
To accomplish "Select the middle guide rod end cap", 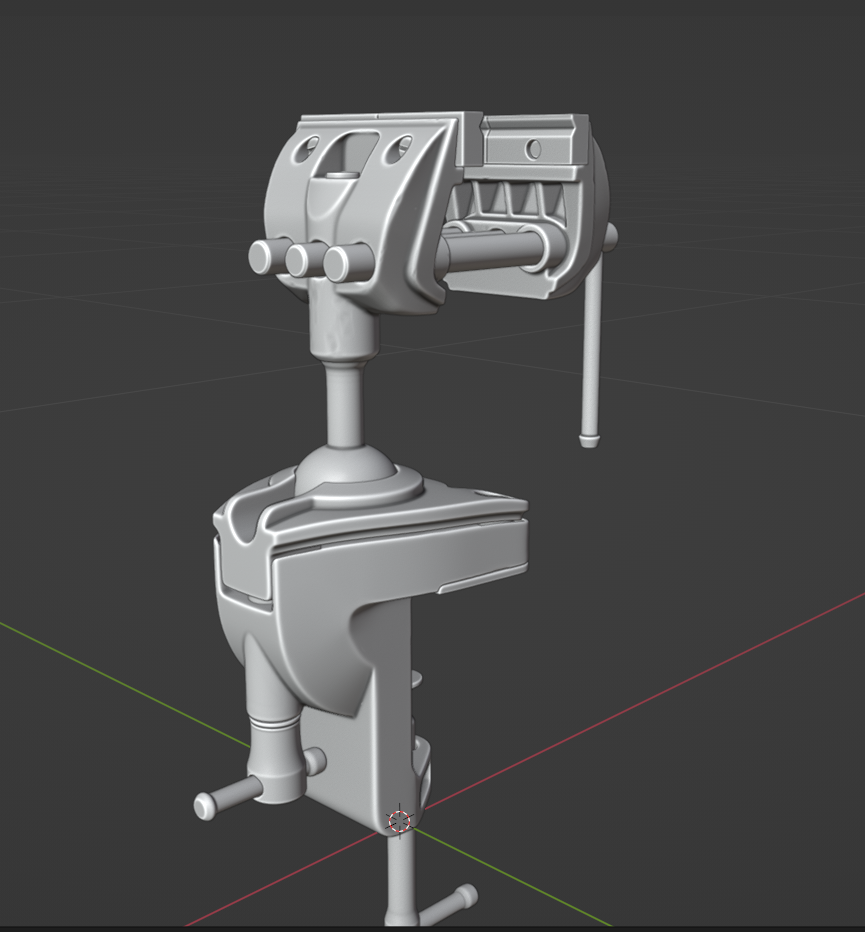I will 298,260.
